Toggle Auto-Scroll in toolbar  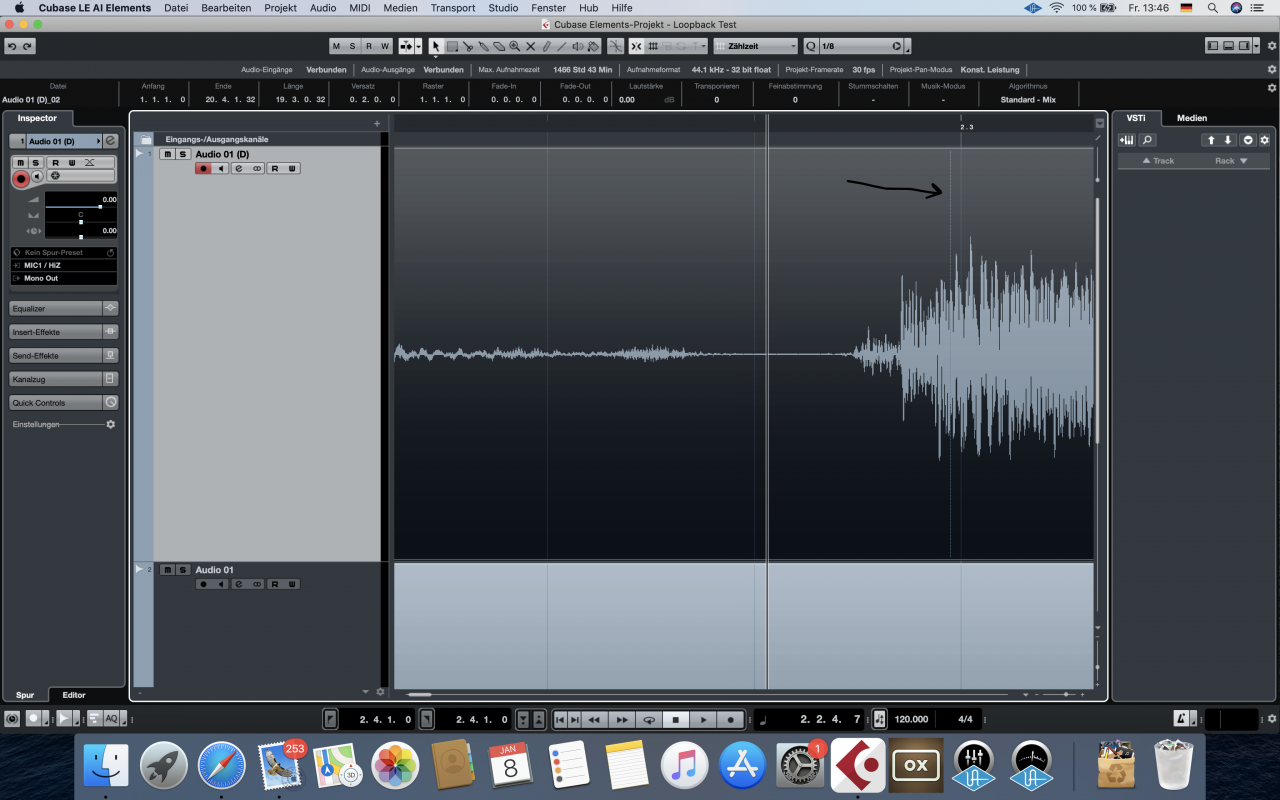pos(406,46)
